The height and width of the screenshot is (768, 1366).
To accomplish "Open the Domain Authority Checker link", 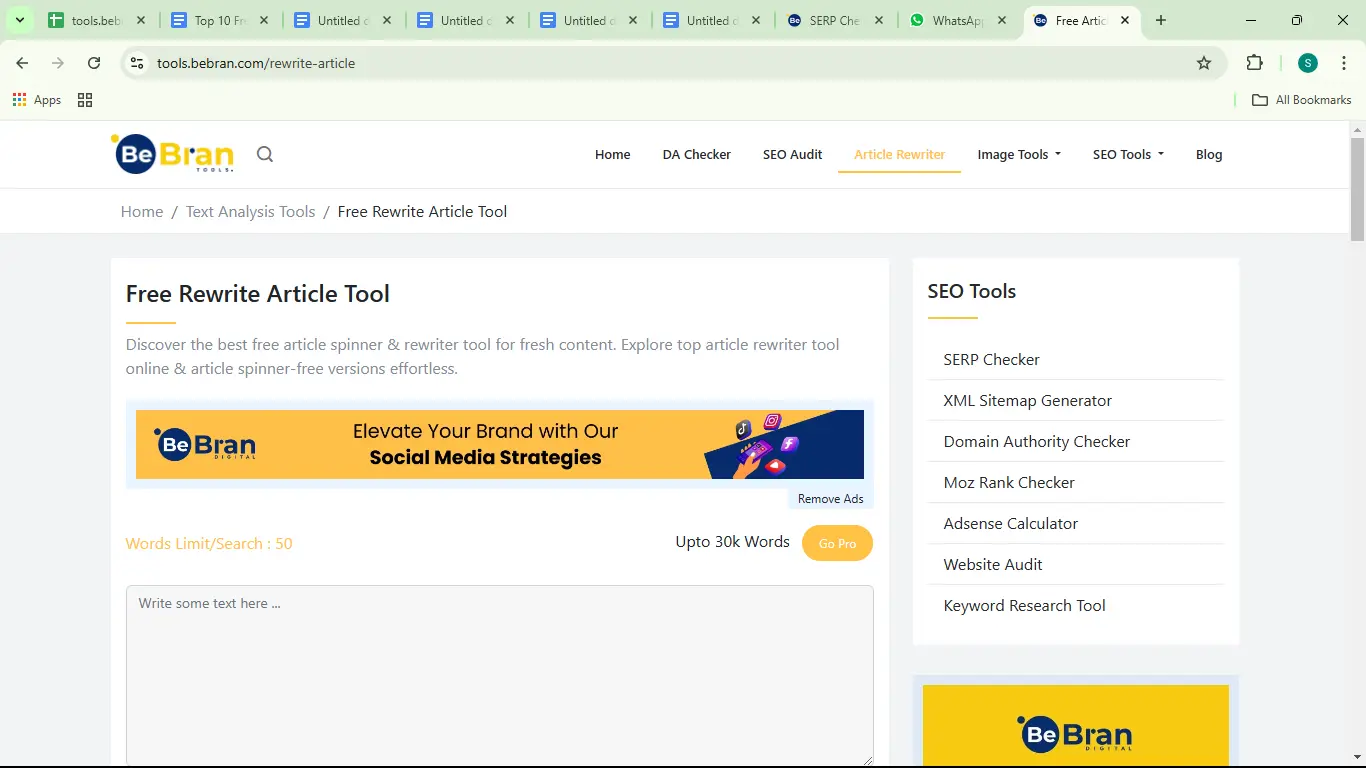I will pos(1036,441).
